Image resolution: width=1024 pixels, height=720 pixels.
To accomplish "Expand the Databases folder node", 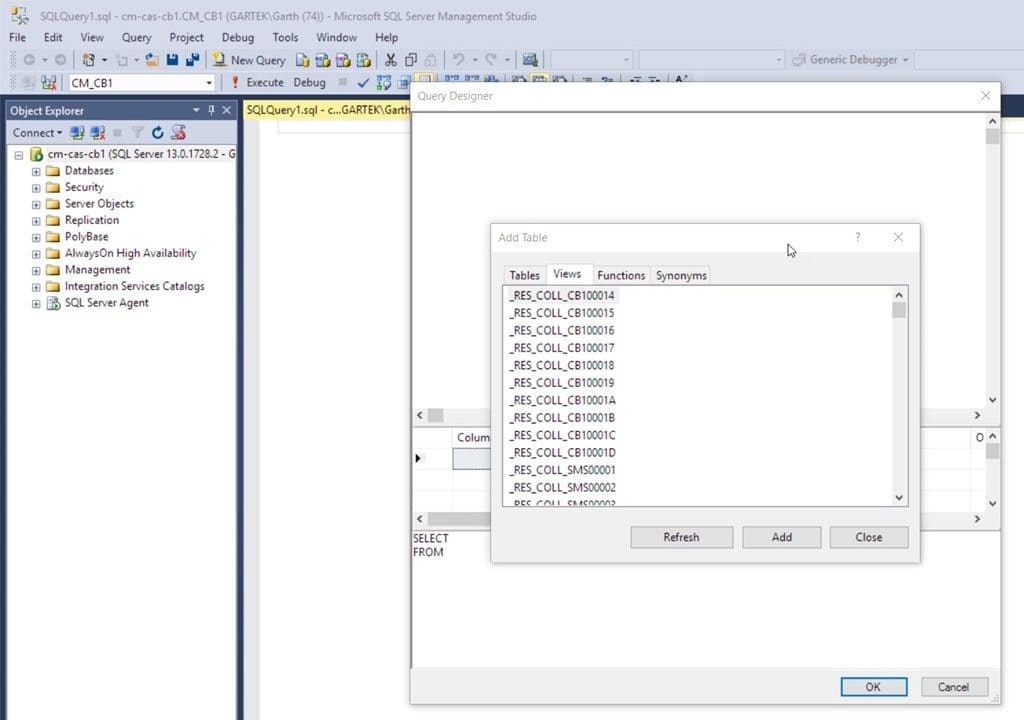I will pos(36,171).
